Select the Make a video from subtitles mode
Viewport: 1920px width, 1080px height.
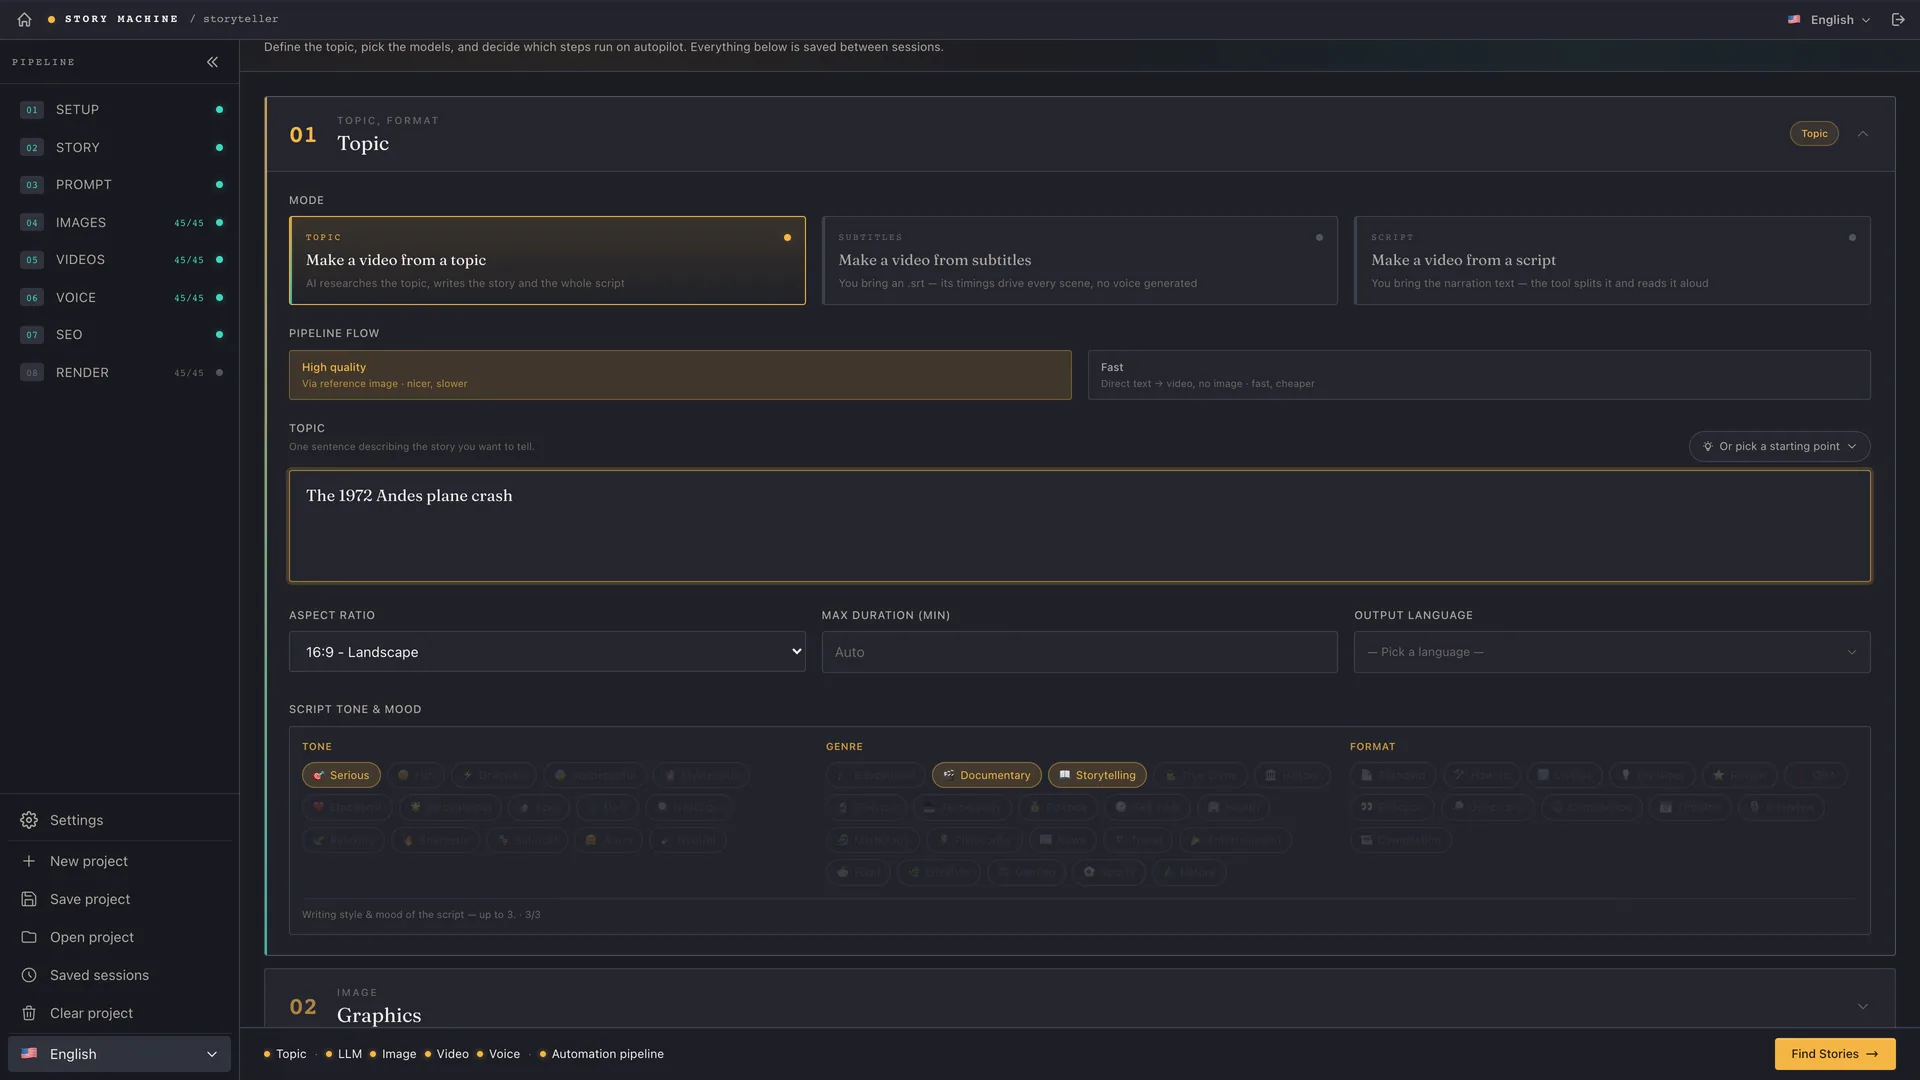click(1079, 260)
